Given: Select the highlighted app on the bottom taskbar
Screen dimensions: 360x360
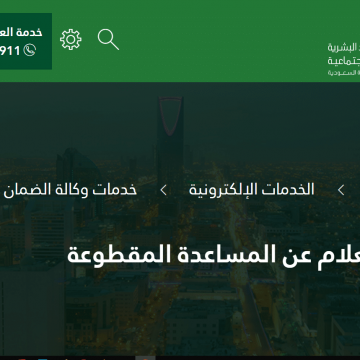Looking at the screenshot, I should [x=146, y=358].
